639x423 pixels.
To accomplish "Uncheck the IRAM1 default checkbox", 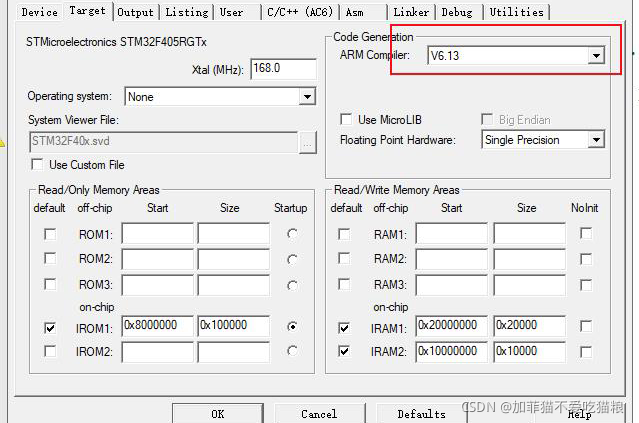I will [344, 328].
